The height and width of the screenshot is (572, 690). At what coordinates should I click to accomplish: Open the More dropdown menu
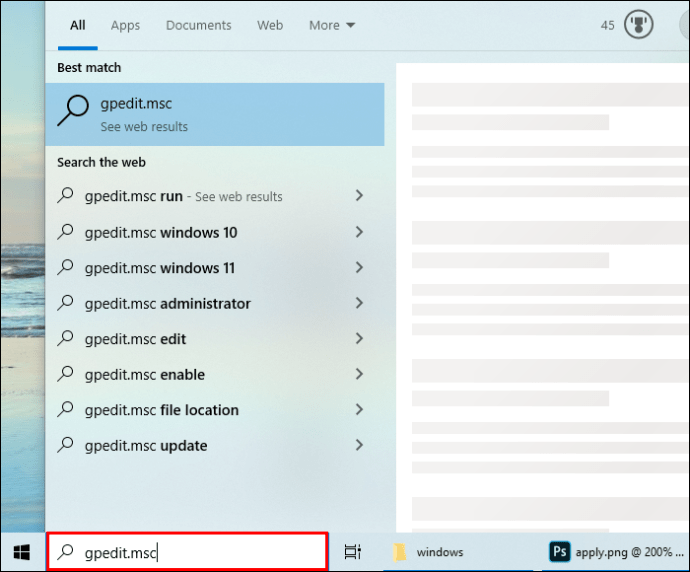(332, 25)
